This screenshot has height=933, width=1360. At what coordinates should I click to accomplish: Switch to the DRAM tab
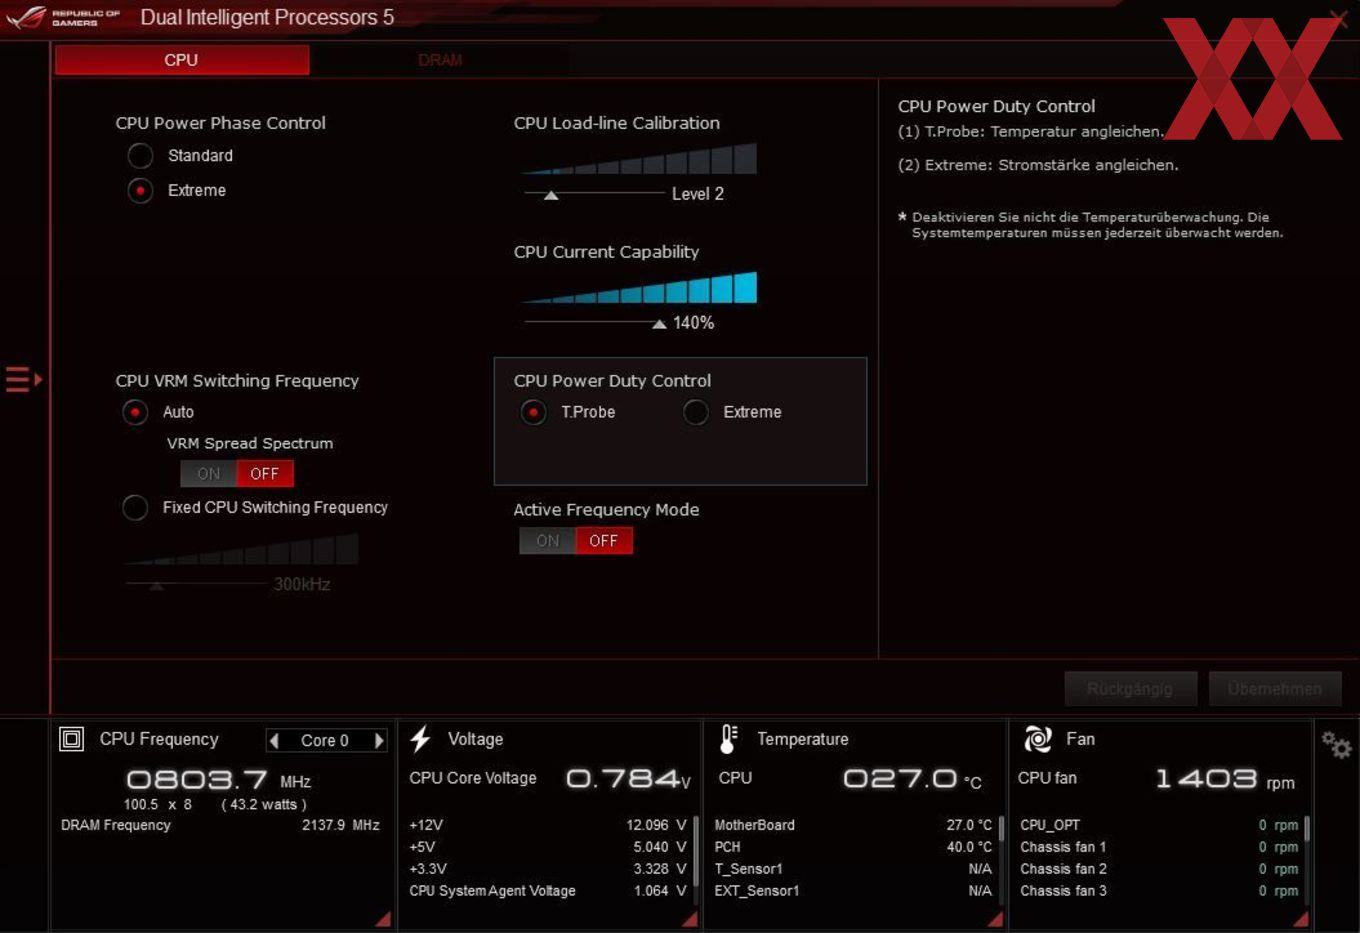click(x=440, y=60)
